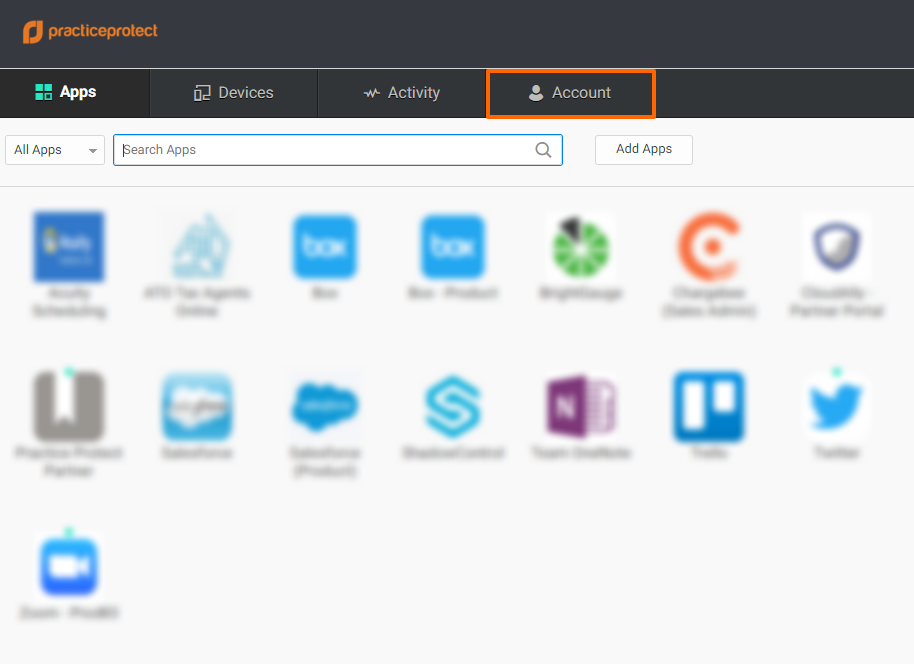Click the shield-shaped partner portal app icon
Screen dimensions: 914x664
[836, 247]
